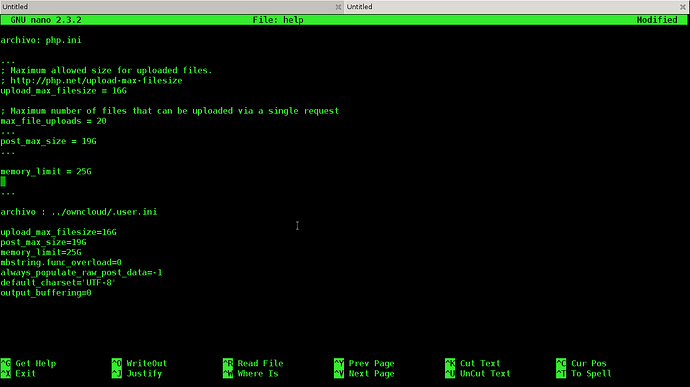Click the Next Page shortcut label

pos(371,374)
